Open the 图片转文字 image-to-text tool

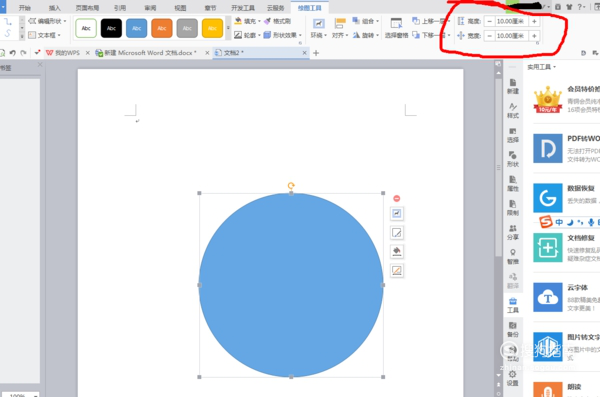pyautogui.click(x=548, y=346)
